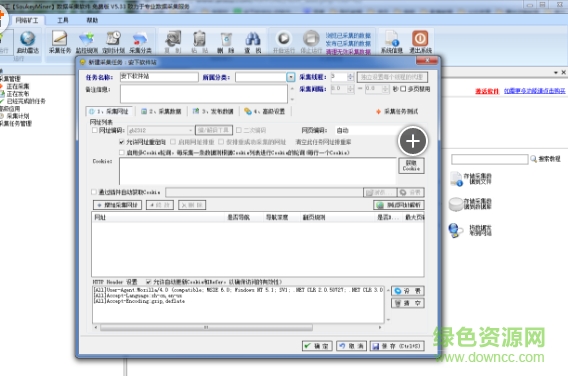Screen dimensions: 568x376
Task: Select 已经完成的任务 in the left tree
Action: [x=26, y=101]
